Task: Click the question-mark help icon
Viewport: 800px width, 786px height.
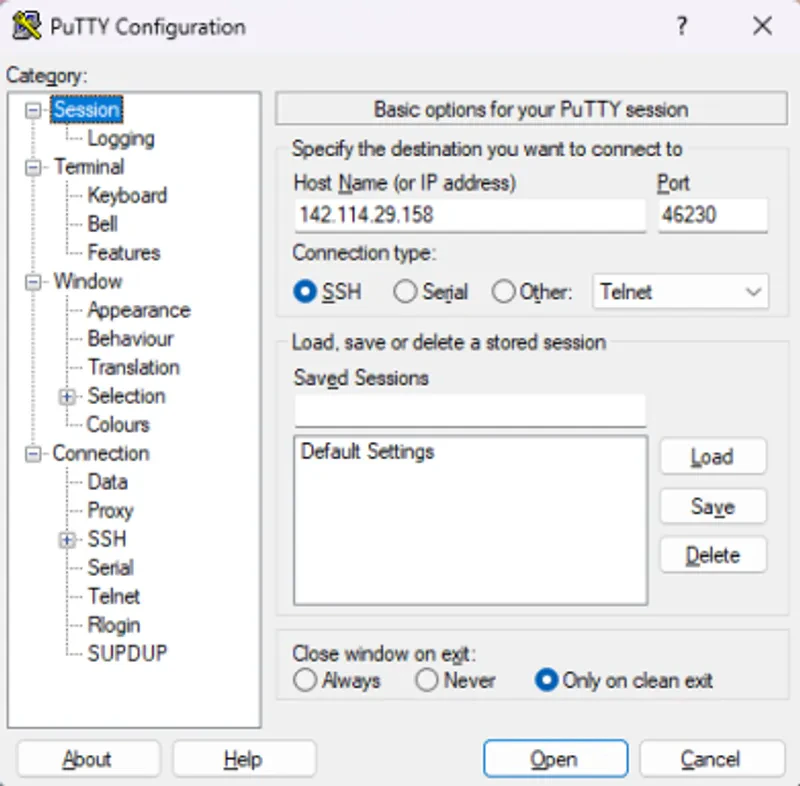Action: tap(681, 27)
